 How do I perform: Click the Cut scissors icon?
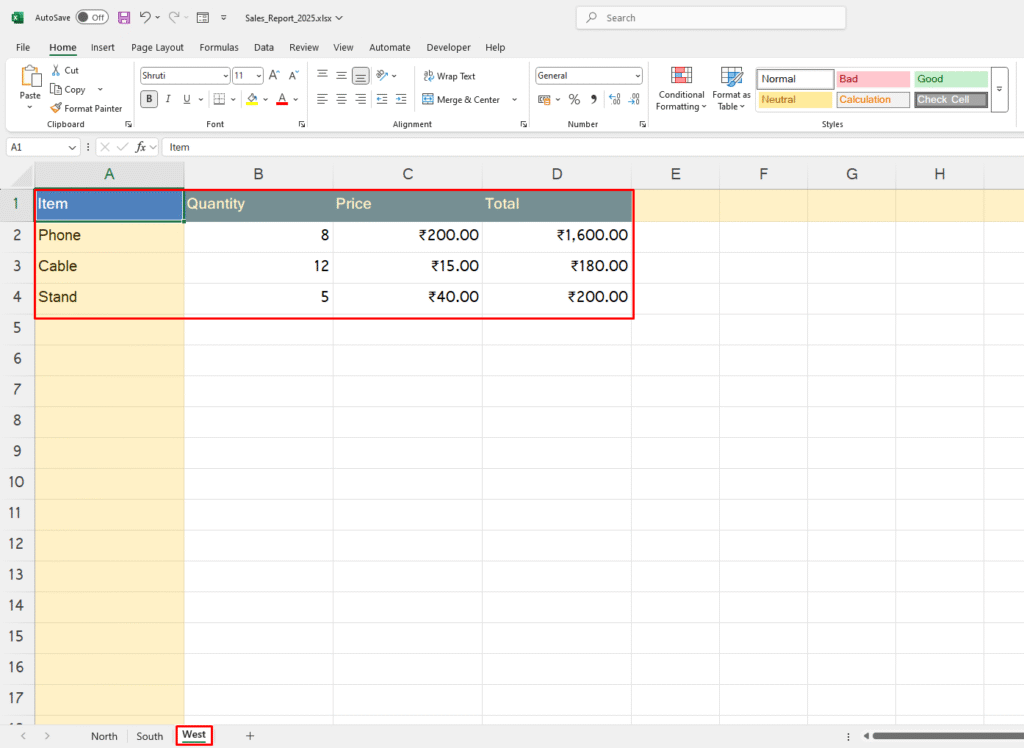tap(56, 70)
